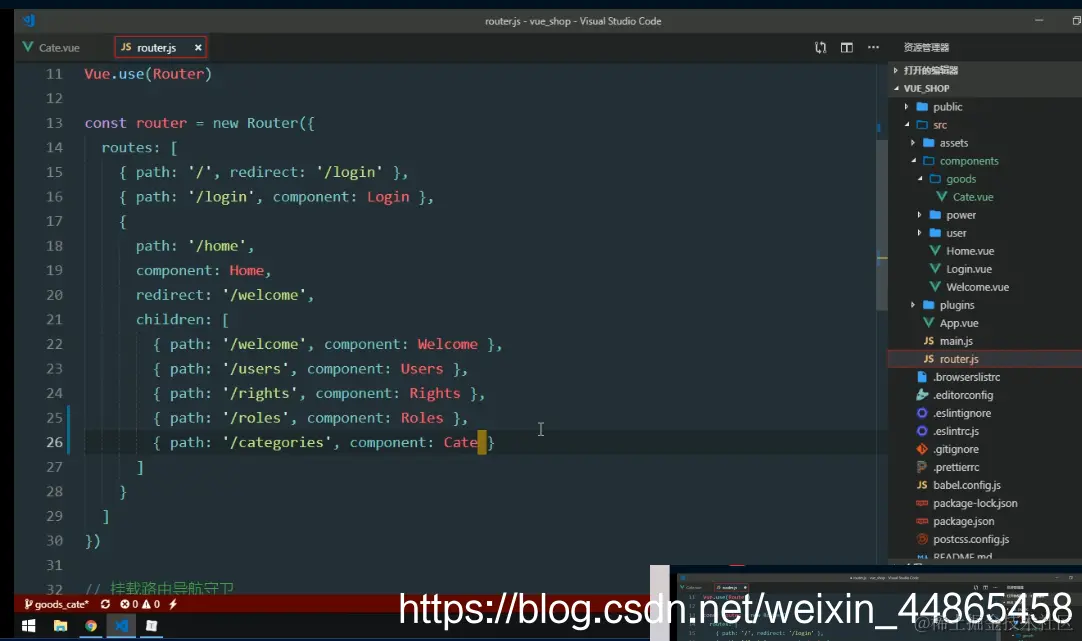The width and height of the screenshot is (1082, 641).
Task: Collapse the goods folder arrow
Action: click(920, 179)
